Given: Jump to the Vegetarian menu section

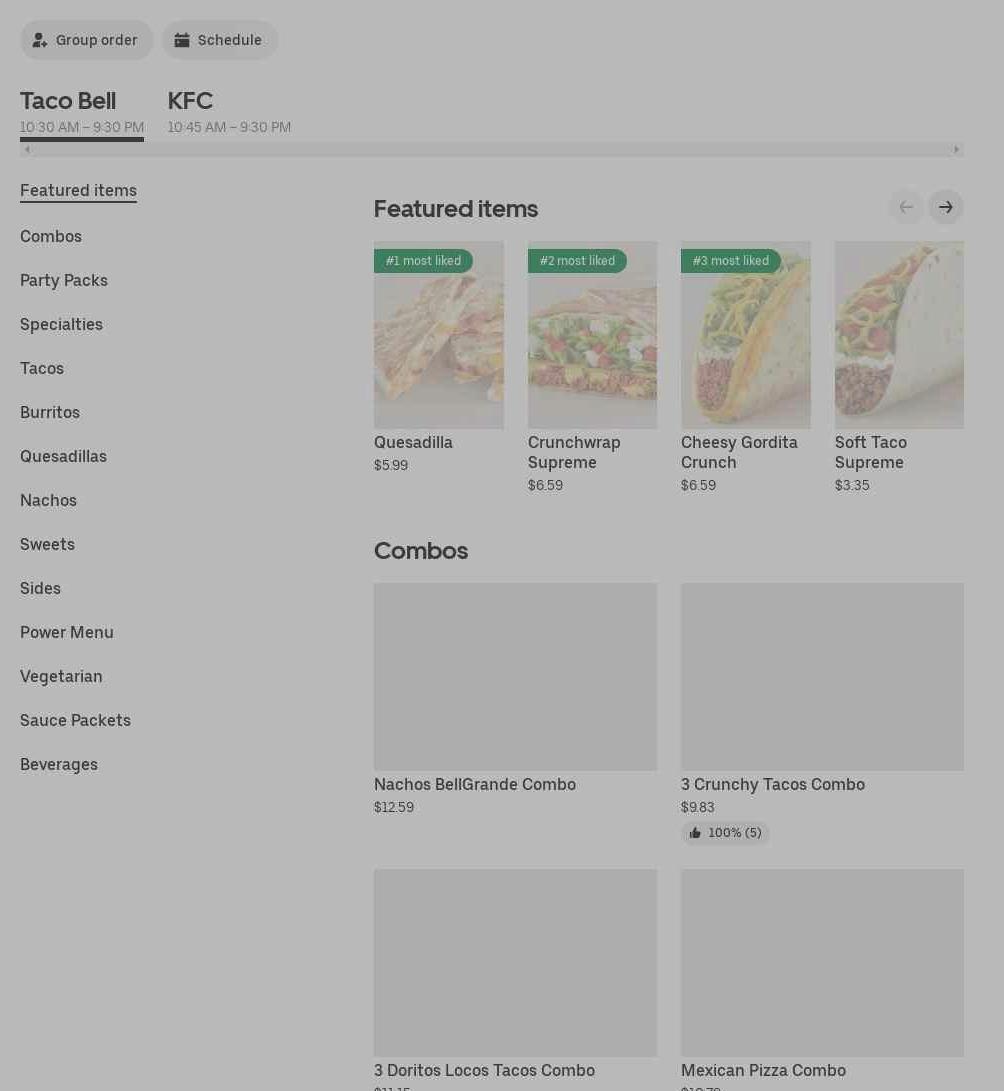Looking at the screenshot, I should point(61,676).
